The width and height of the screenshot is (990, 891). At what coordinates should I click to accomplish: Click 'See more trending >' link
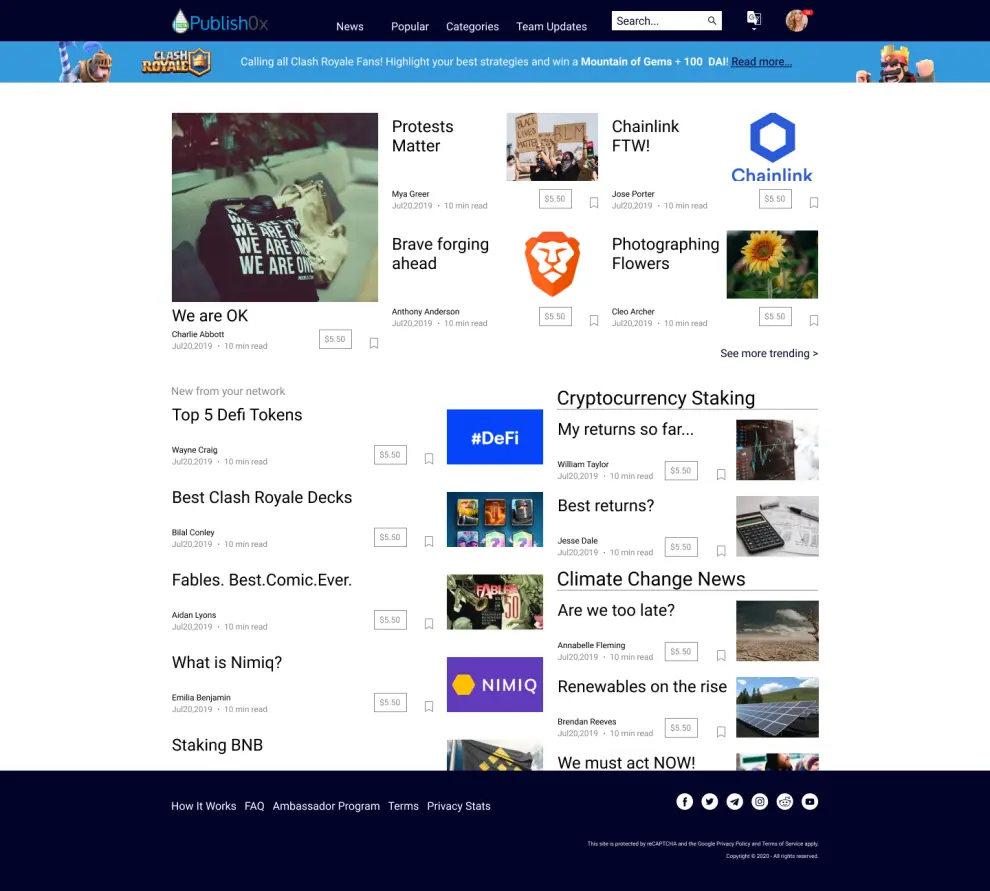pos(769,353)
